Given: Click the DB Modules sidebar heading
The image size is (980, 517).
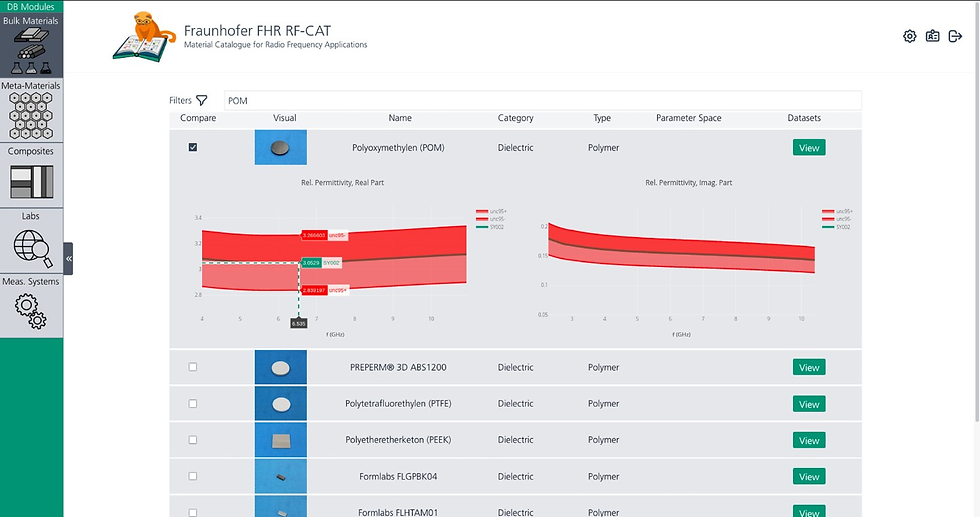Looking at the screenshot, I should [31, 7].
